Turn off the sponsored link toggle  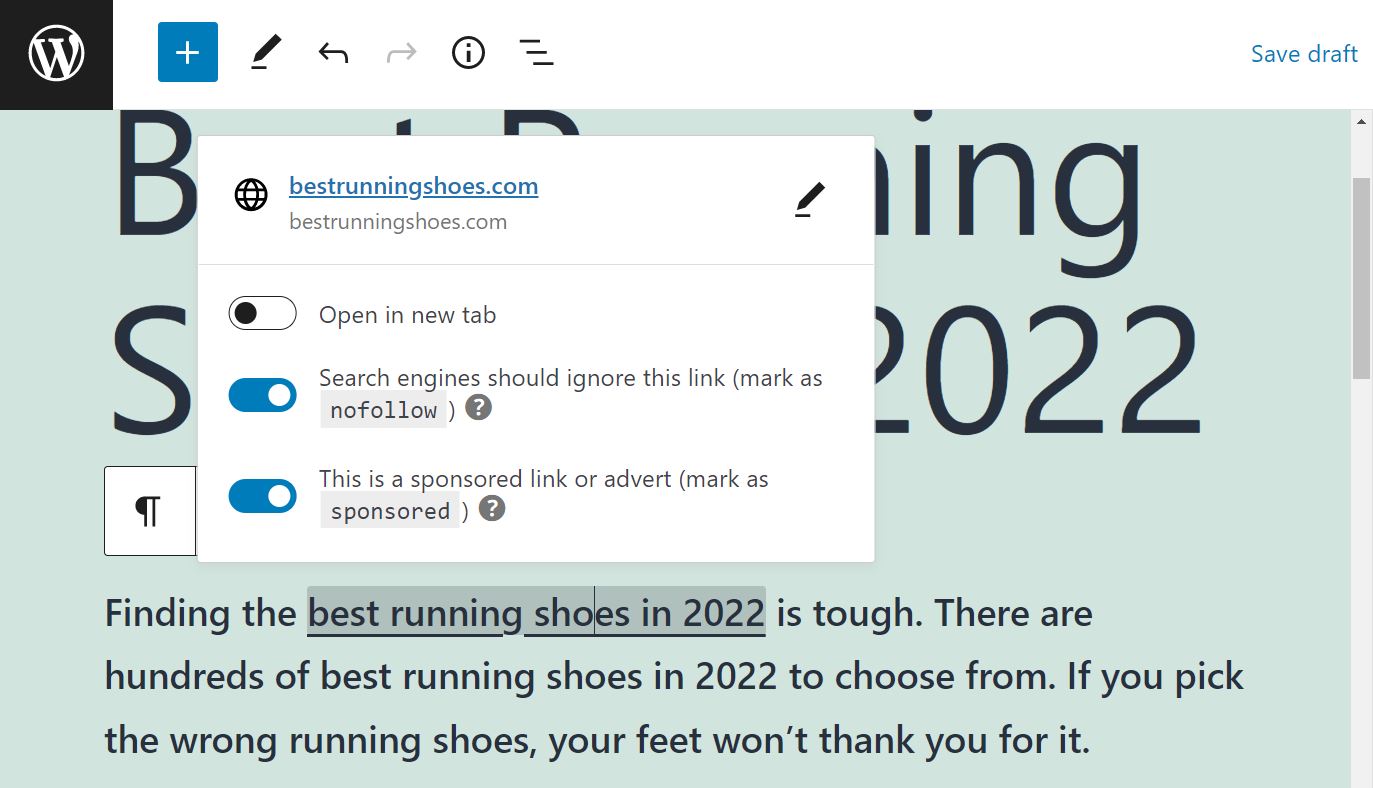[262, 496]
